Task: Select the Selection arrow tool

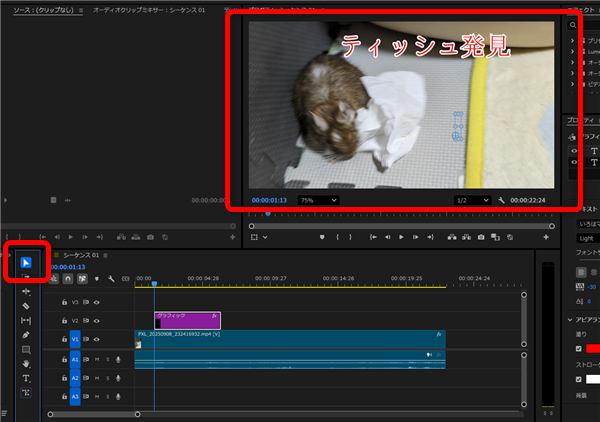Action: (x=27, y=264)
